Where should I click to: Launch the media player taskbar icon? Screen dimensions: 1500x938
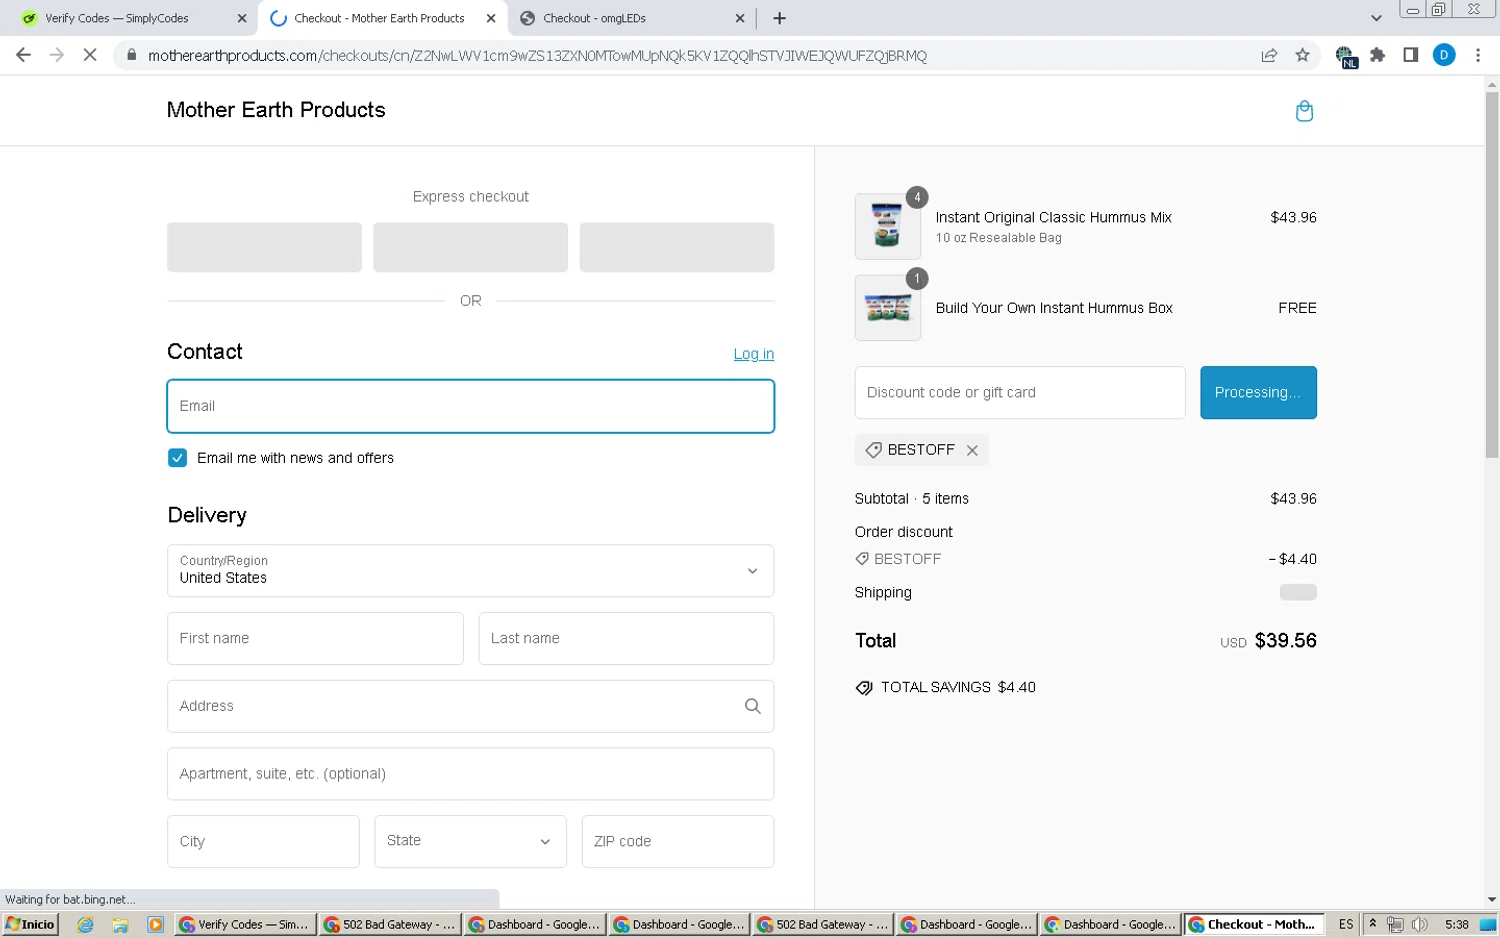[x=155, y=925]
